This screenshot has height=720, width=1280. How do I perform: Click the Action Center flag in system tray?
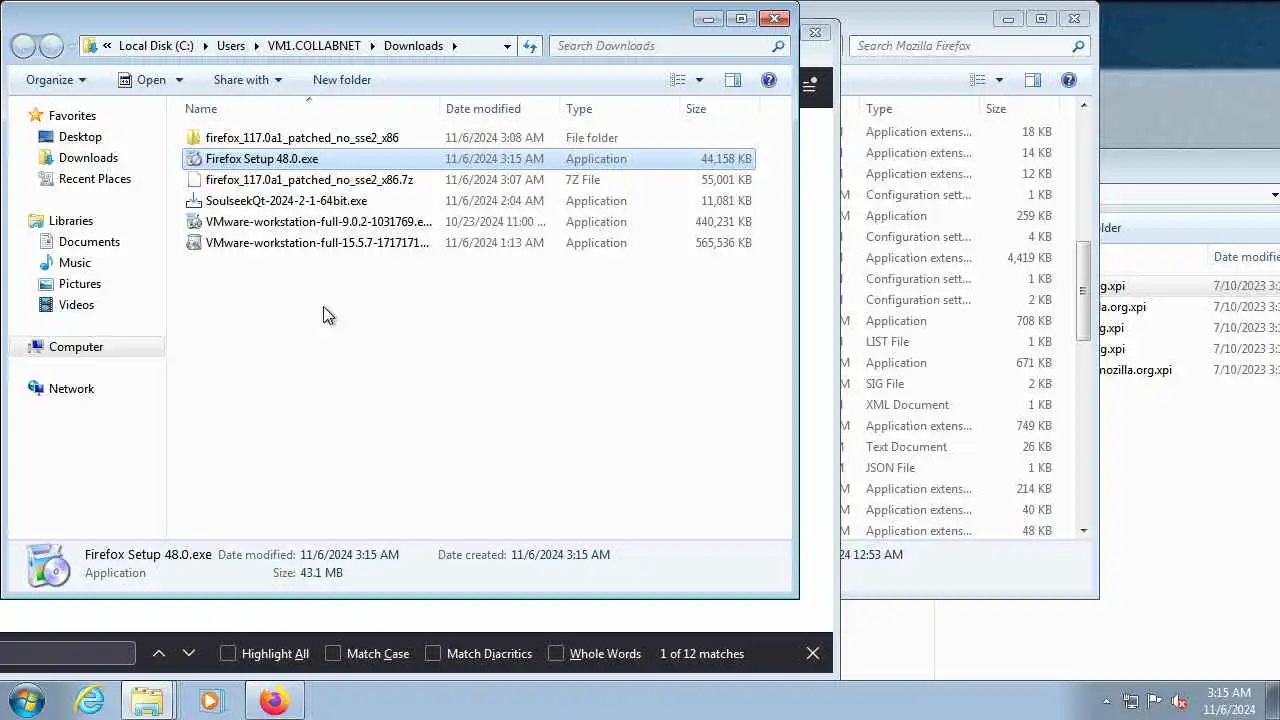coord(1155,701)
